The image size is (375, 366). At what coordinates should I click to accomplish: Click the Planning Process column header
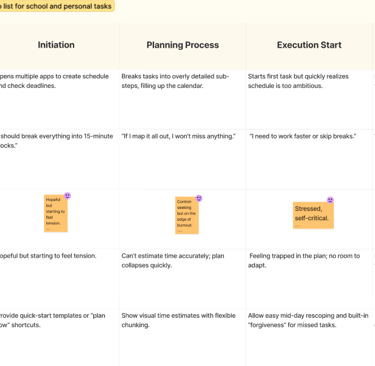coord(183,45)
